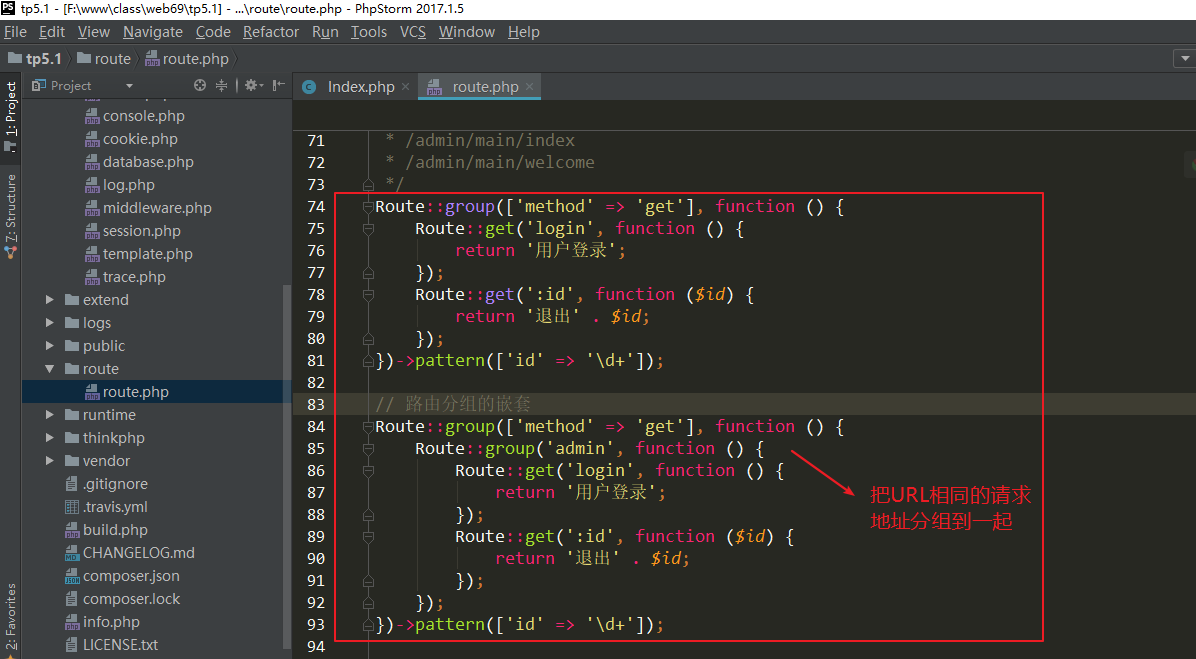The width and height of the screenshot is (1196, 659).
Task: Open the 7: Structure side tool tab
Action: [11, 215]
